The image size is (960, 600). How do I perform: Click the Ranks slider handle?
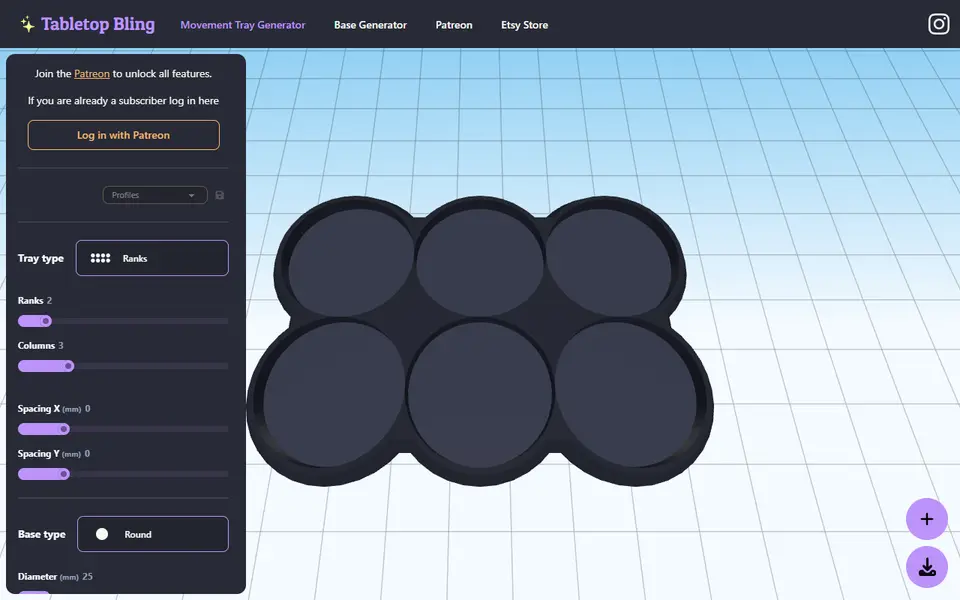point(45,321)
